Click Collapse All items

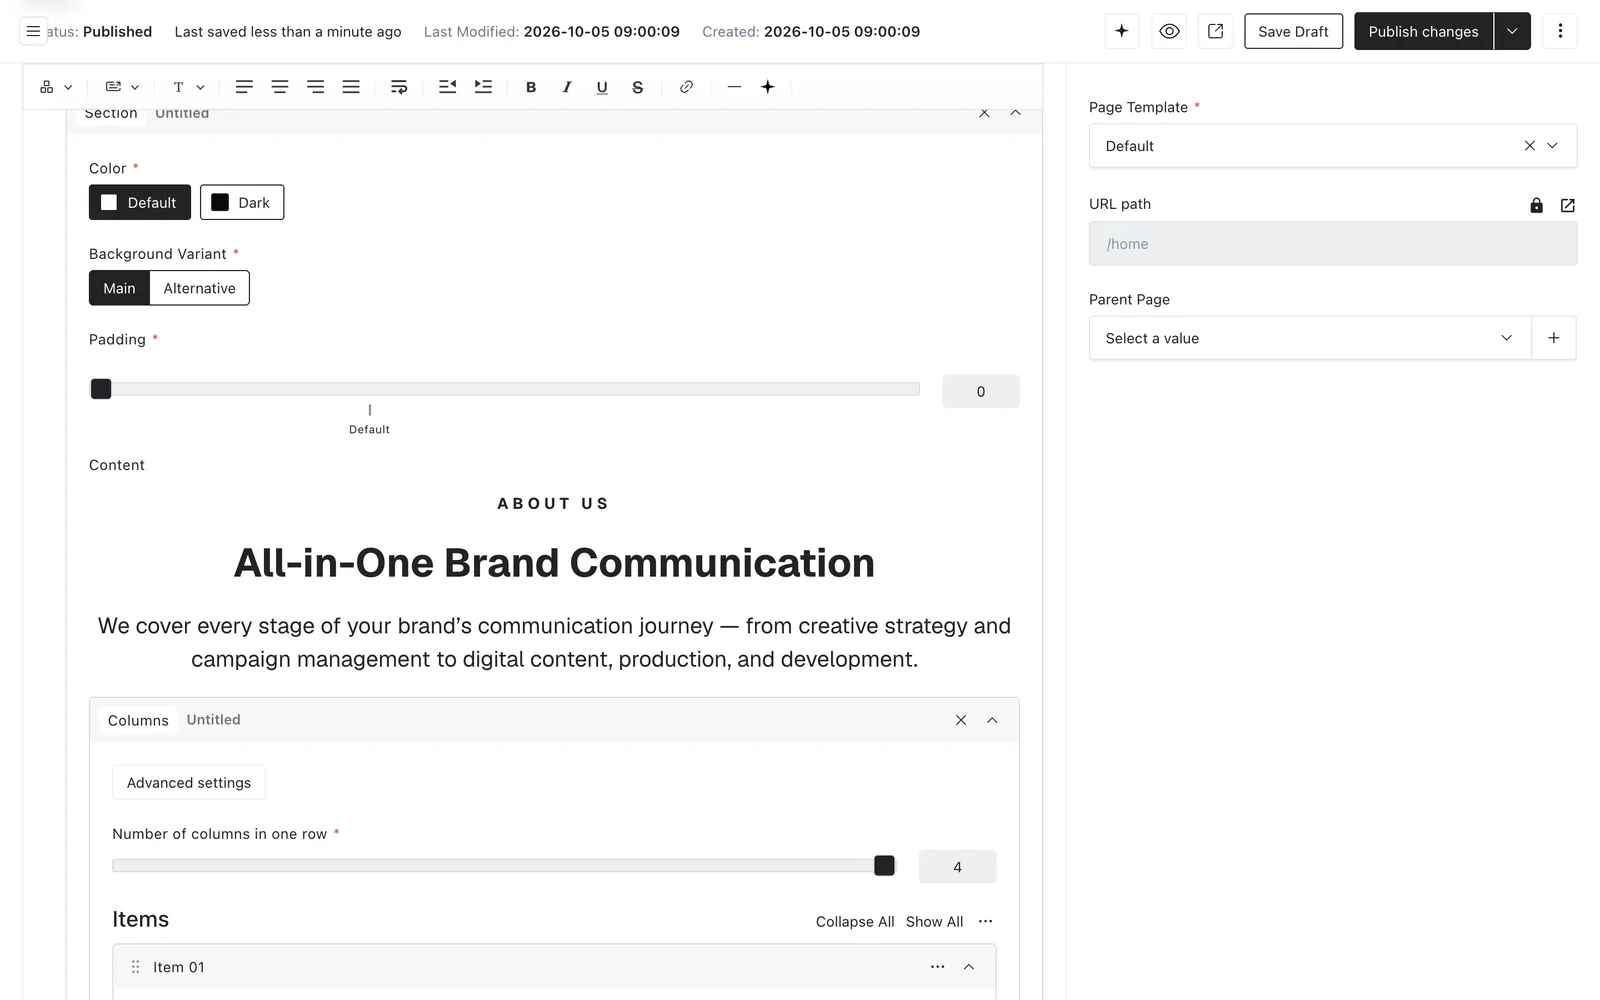click(855, 922)
